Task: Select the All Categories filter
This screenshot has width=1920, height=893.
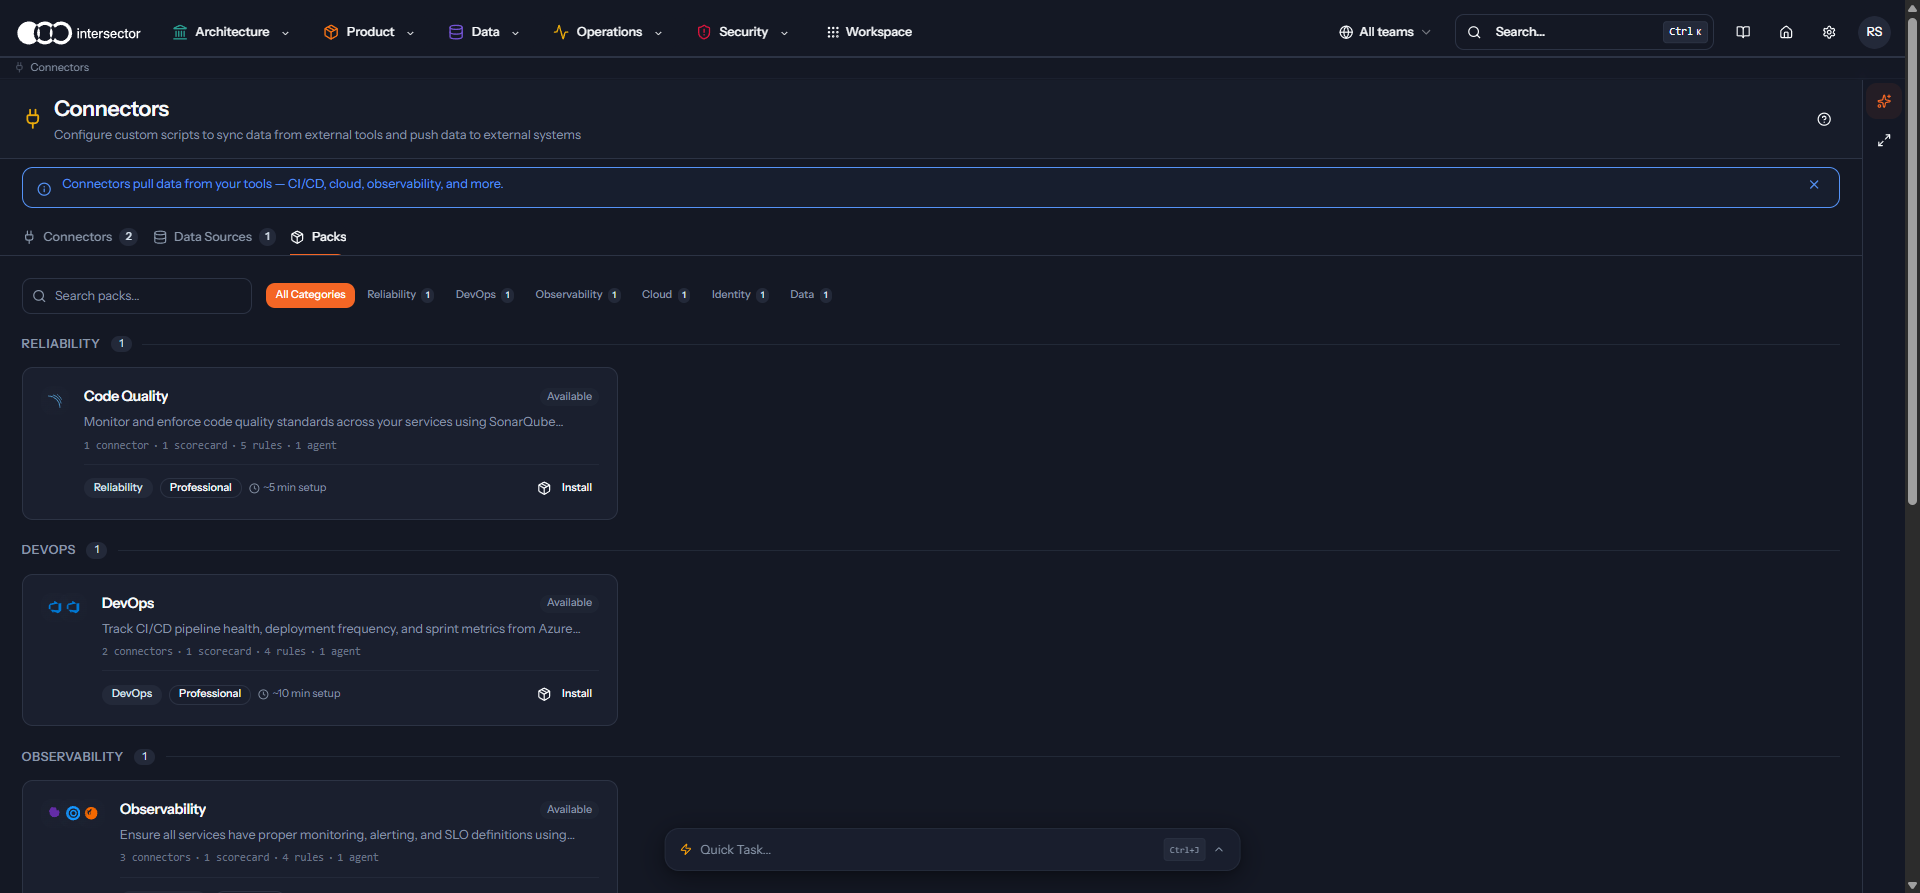Action: click(x=310, y=295)
